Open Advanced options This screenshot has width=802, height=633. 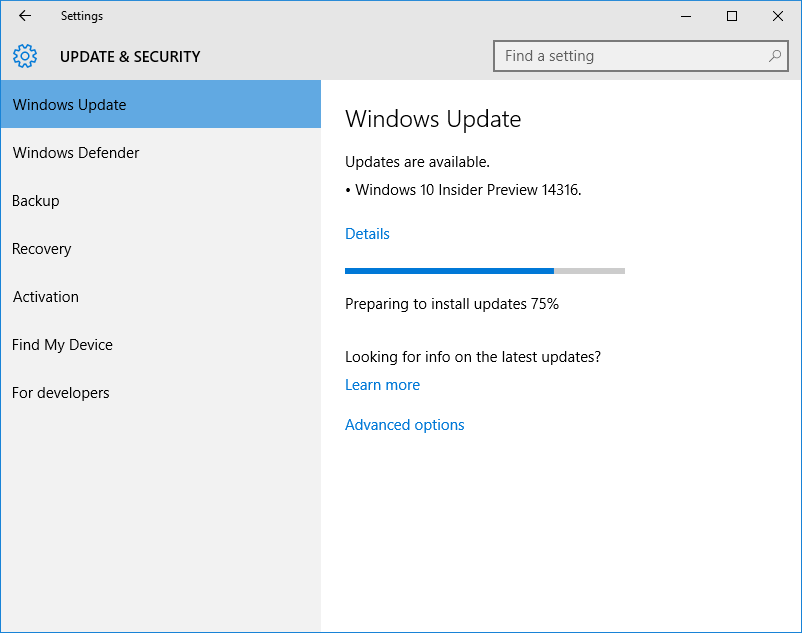pyautogui.click(x=404, y=425)
